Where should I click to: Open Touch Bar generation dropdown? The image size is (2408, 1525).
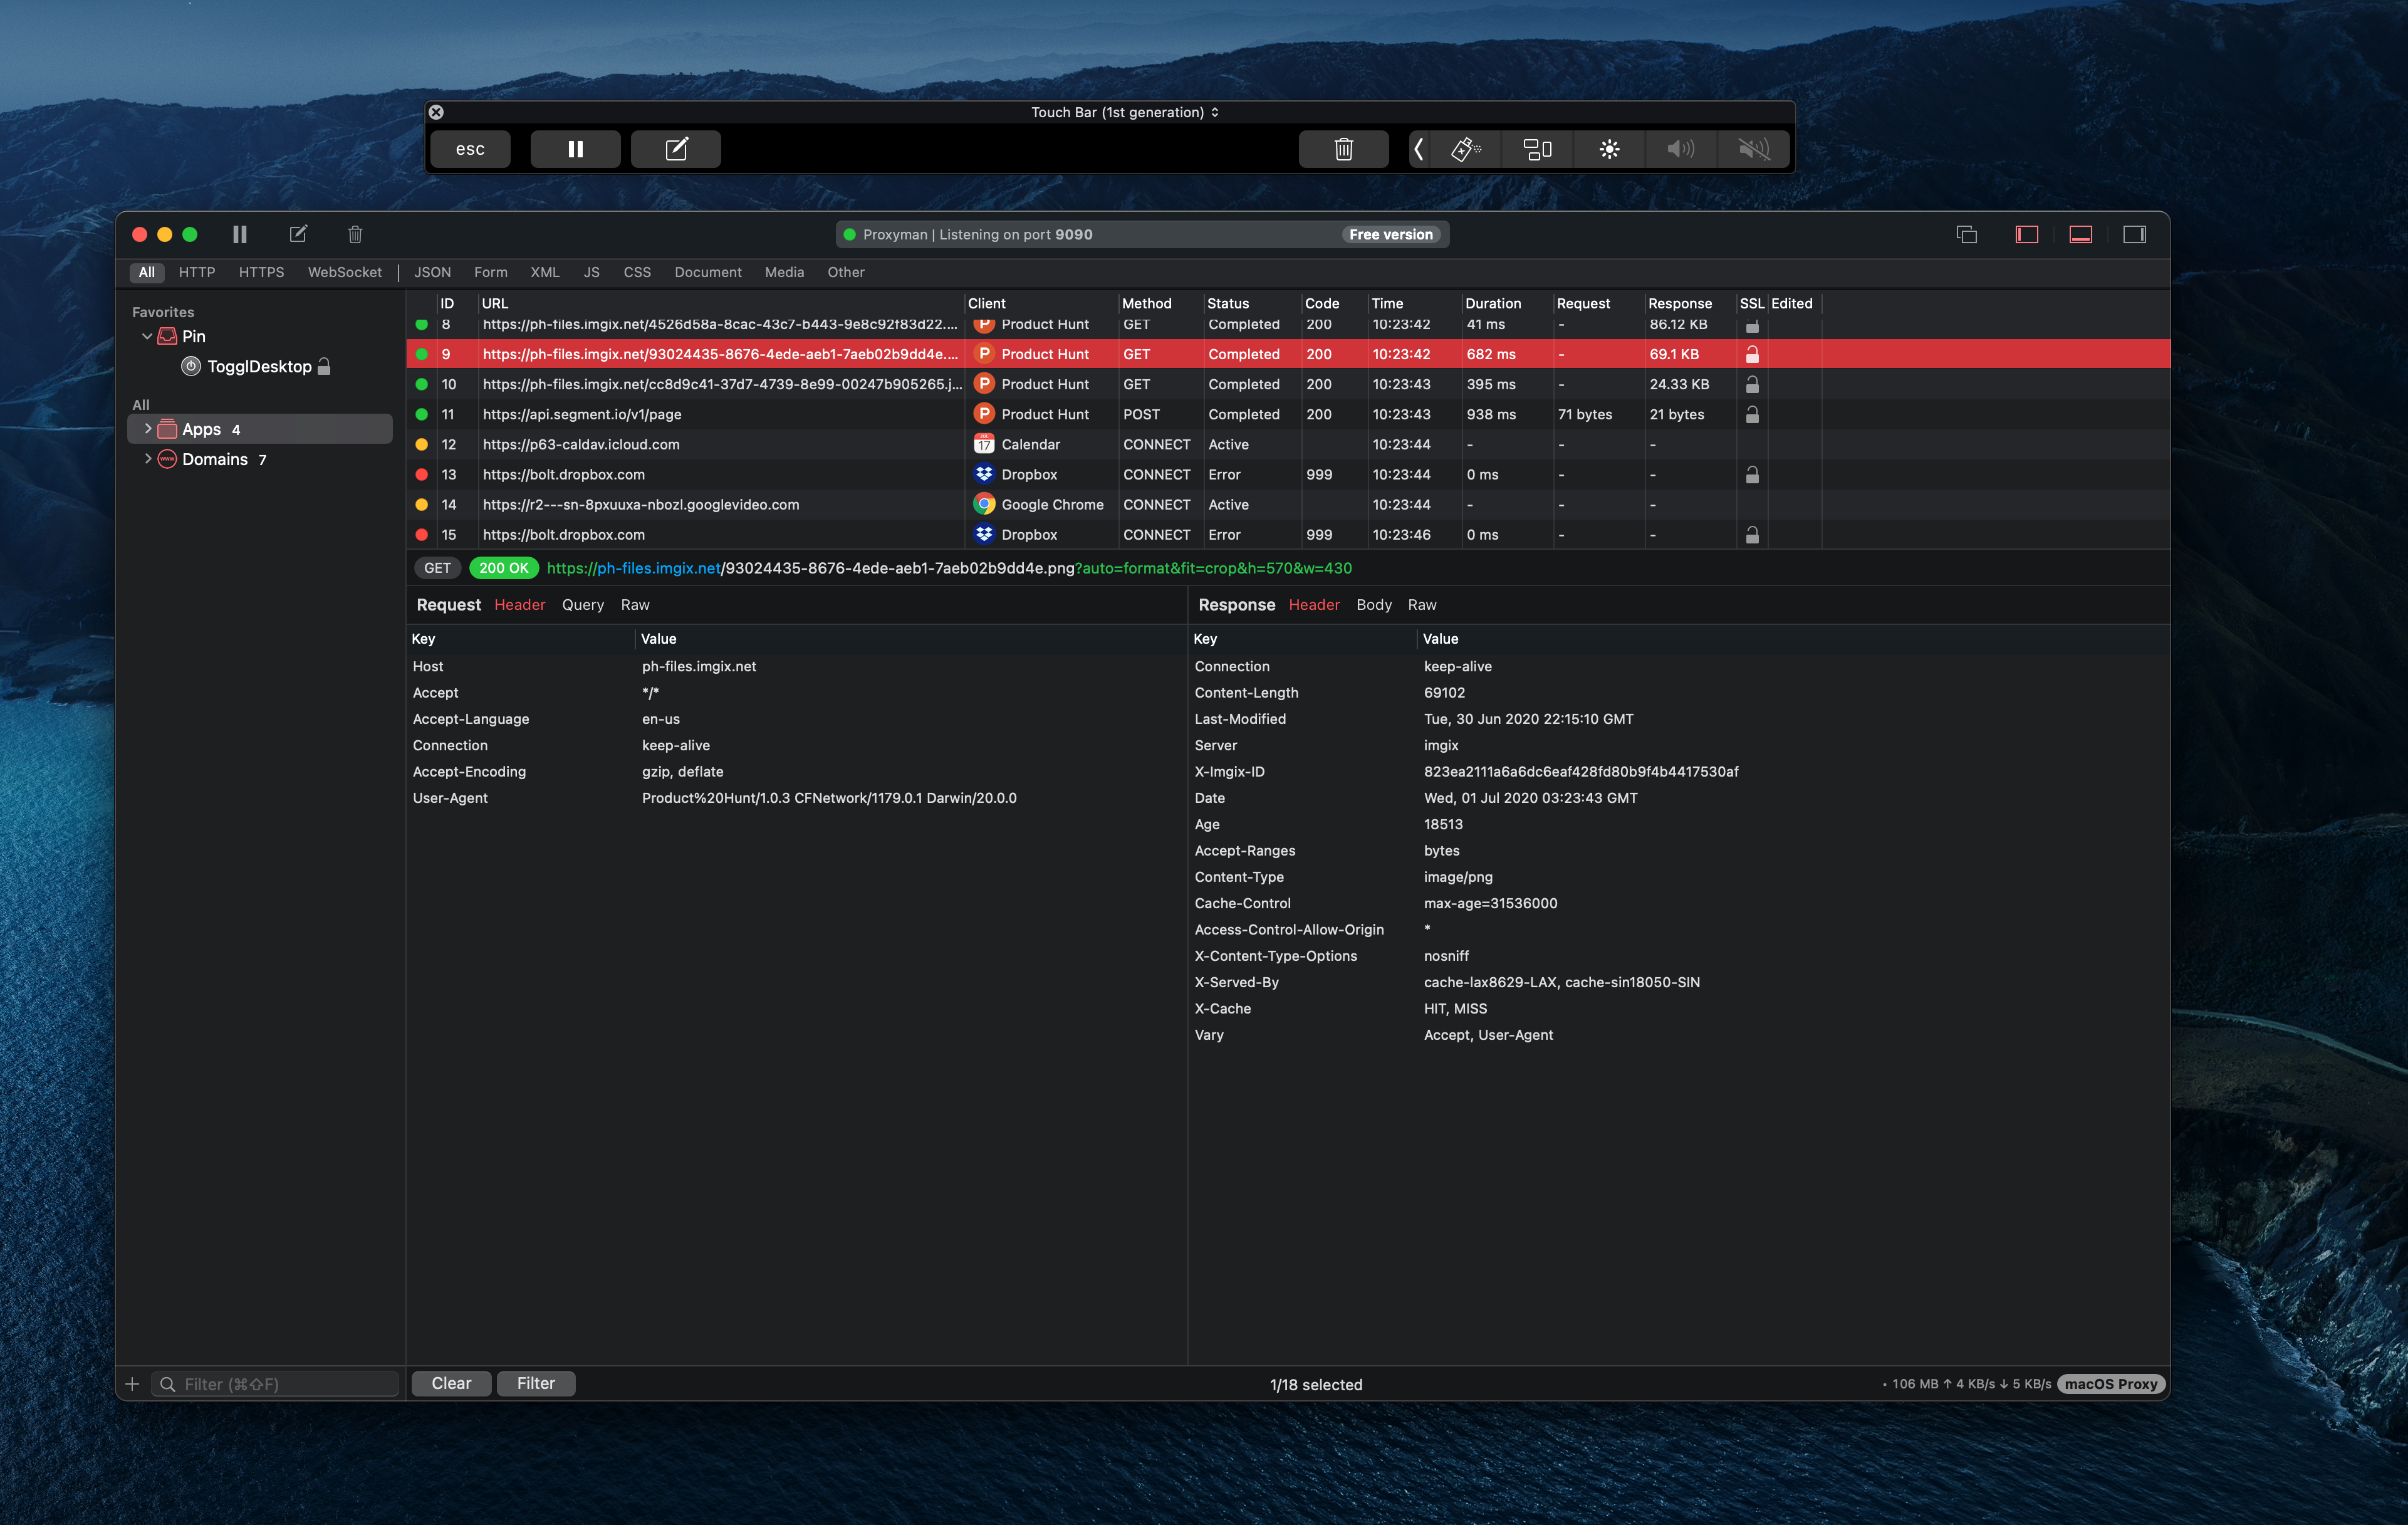tap(1125, 112)
